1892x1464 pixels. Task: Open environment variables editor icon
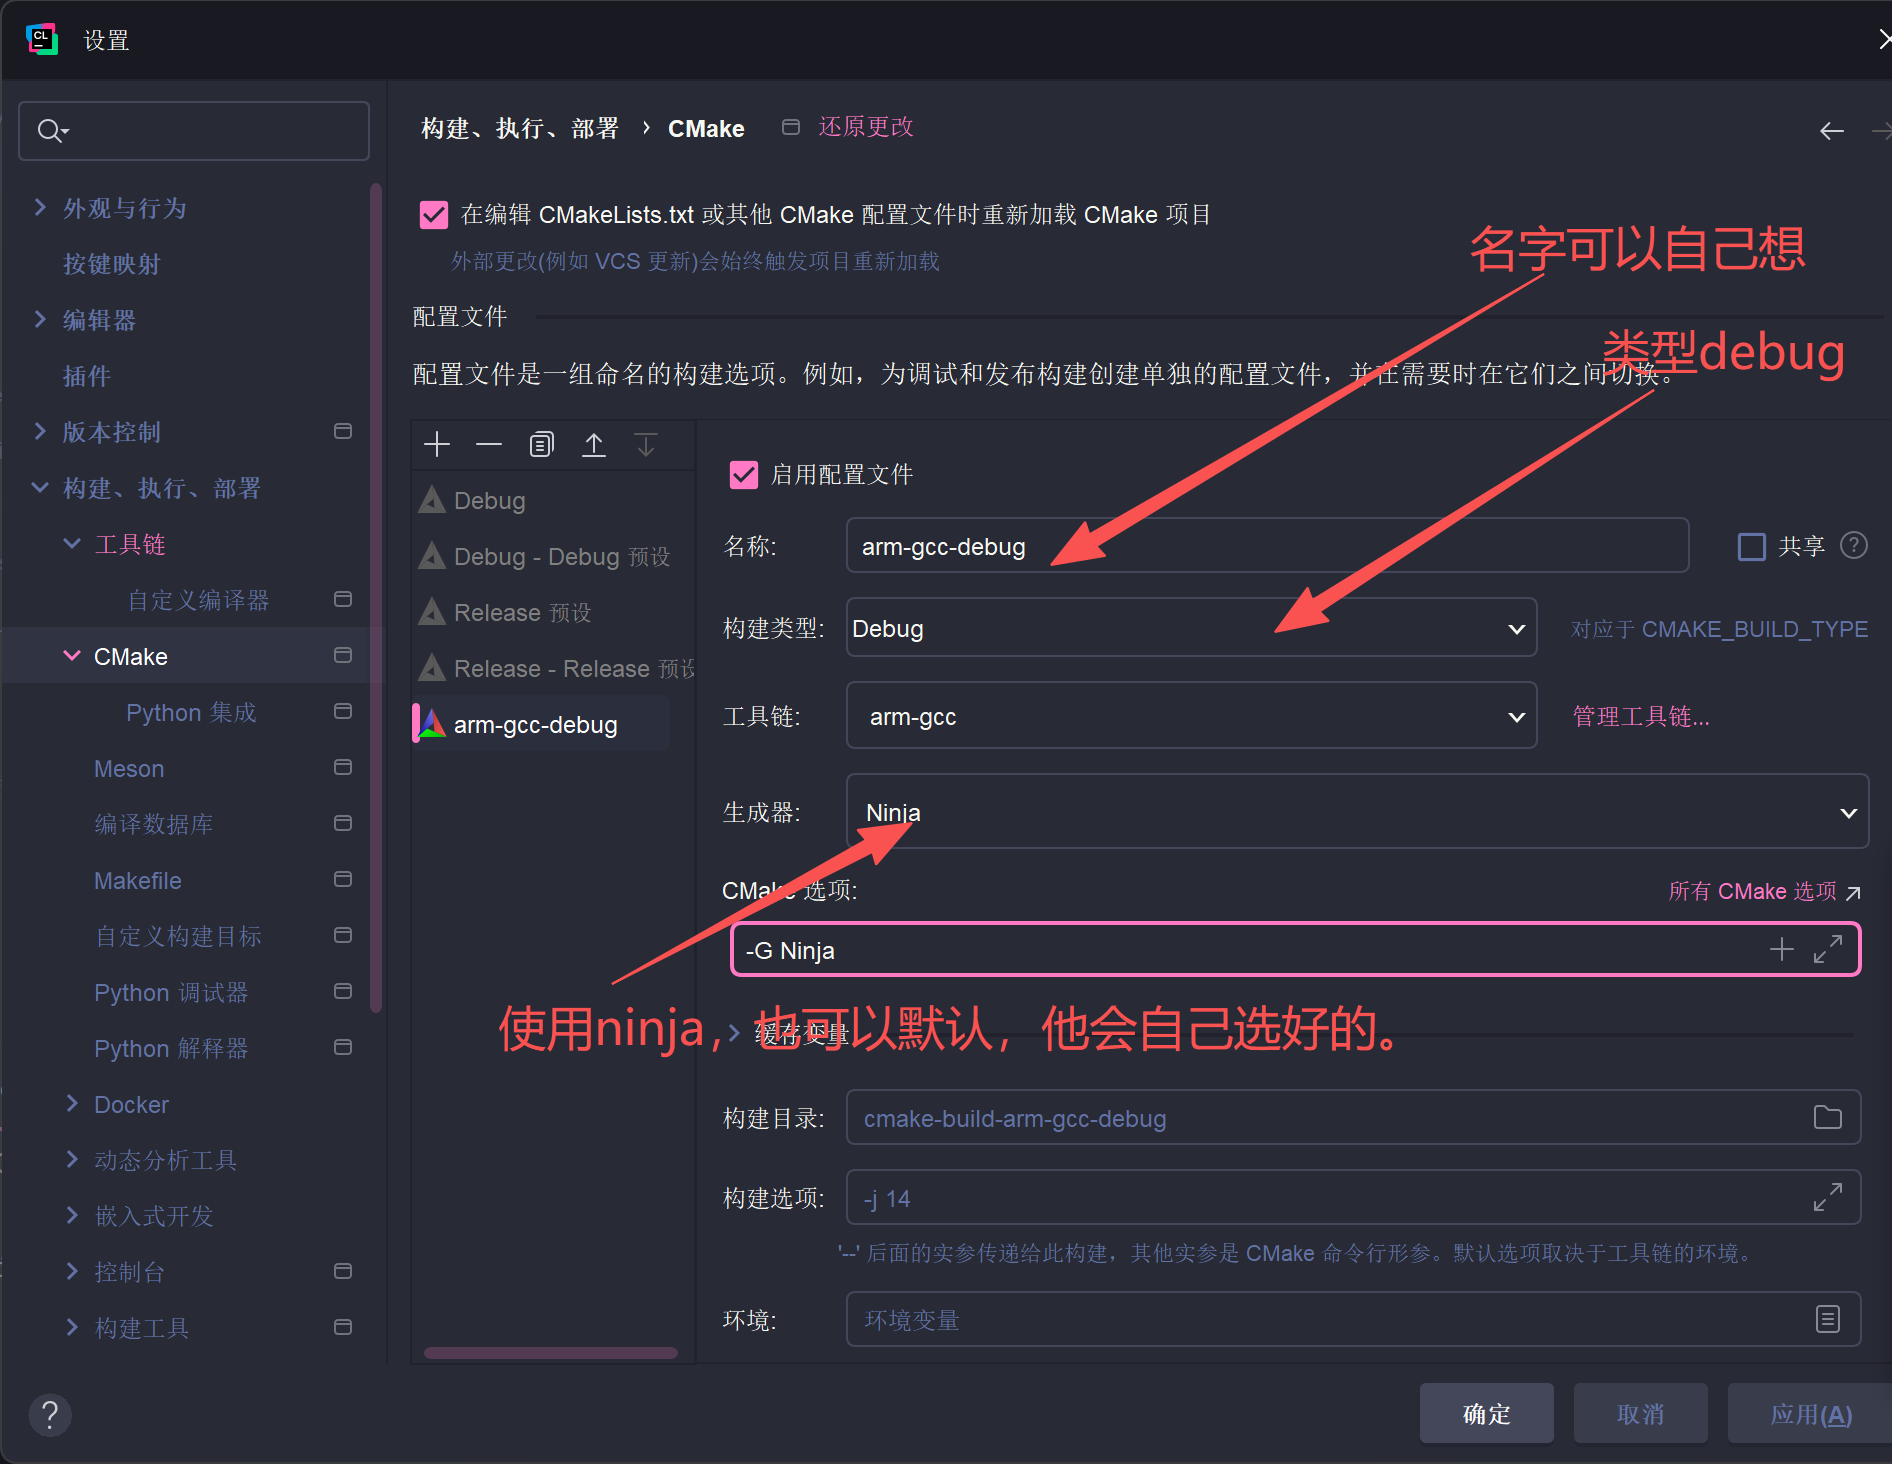tap(1828, 1319)
